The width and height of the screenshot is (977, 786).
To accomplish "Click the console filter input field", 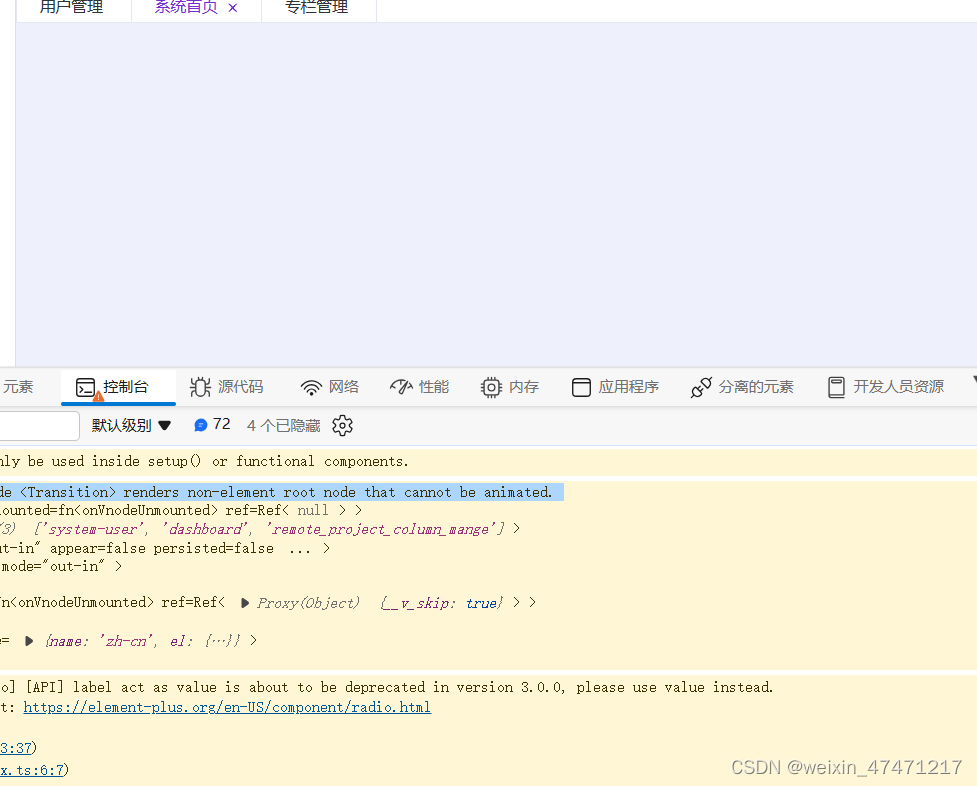I will [x=38, y=425].
